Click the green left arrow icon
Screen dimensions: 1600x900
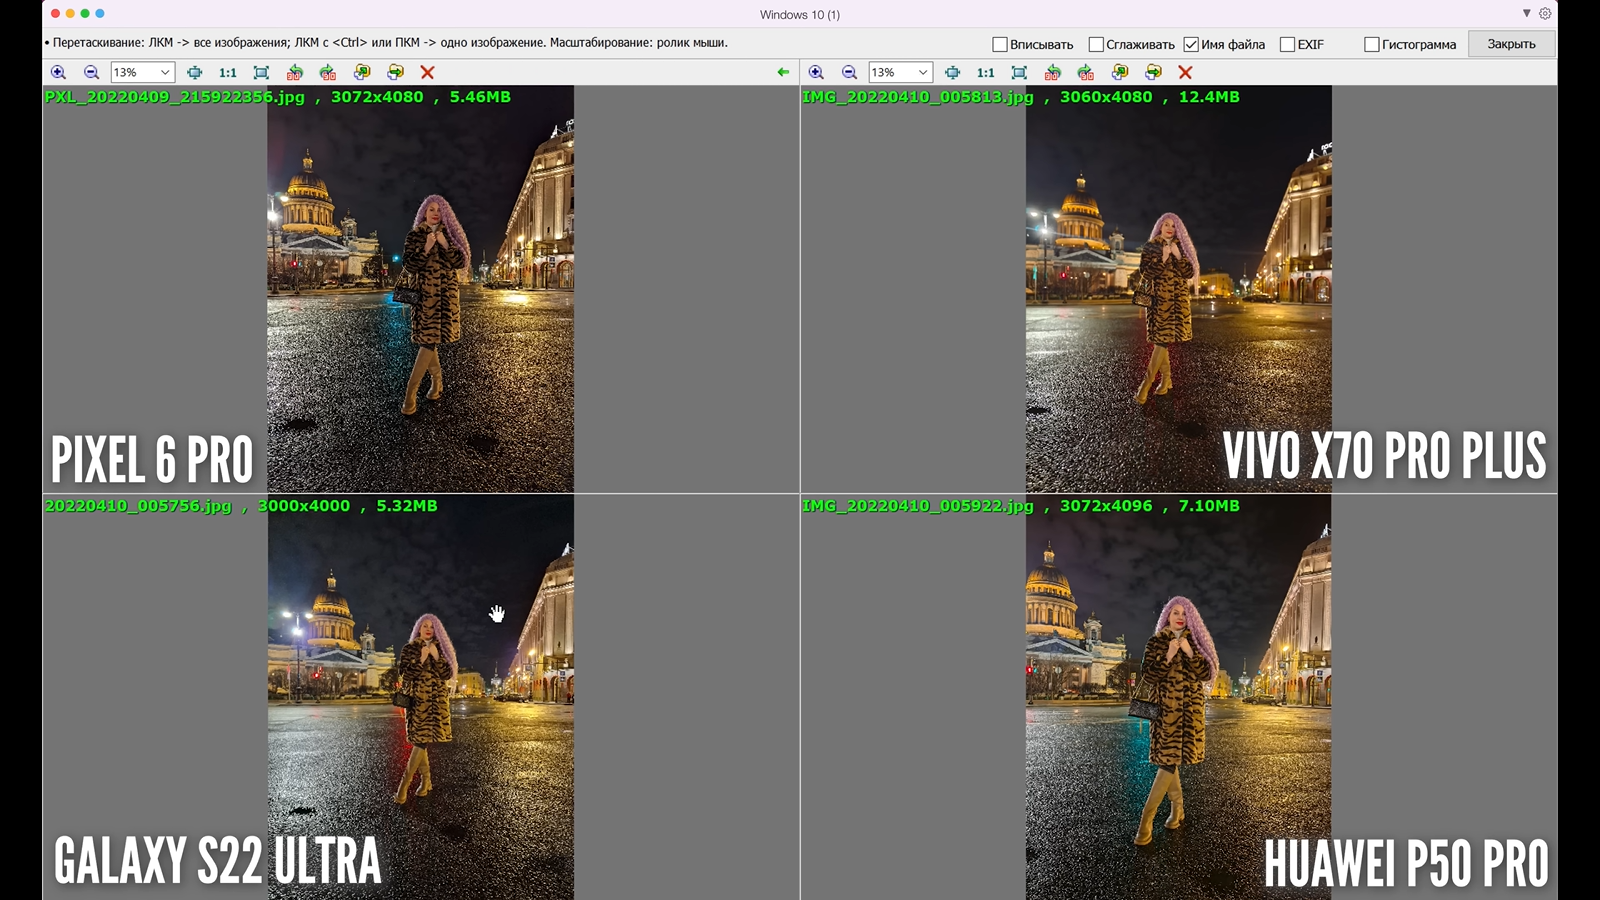783,72
